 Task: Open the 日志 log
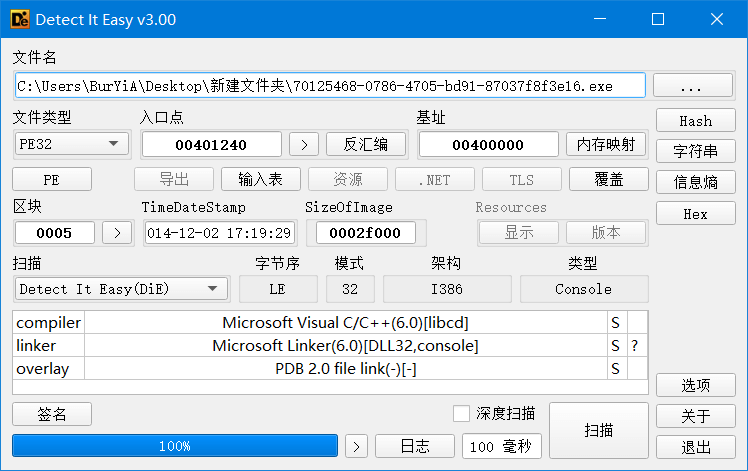[x=415, y=446]
